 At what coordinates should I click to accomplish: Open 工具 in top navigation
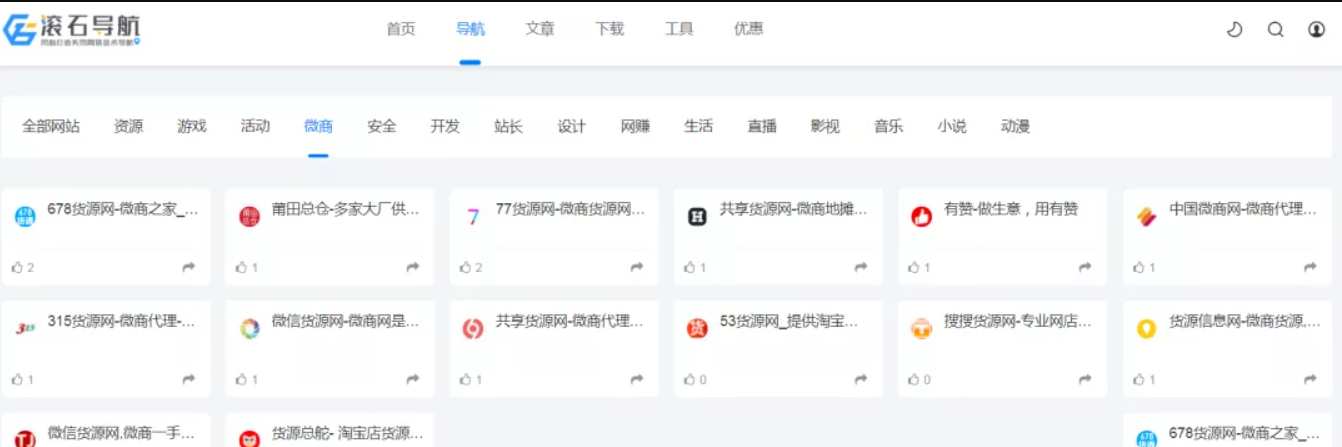coord(679,29)
